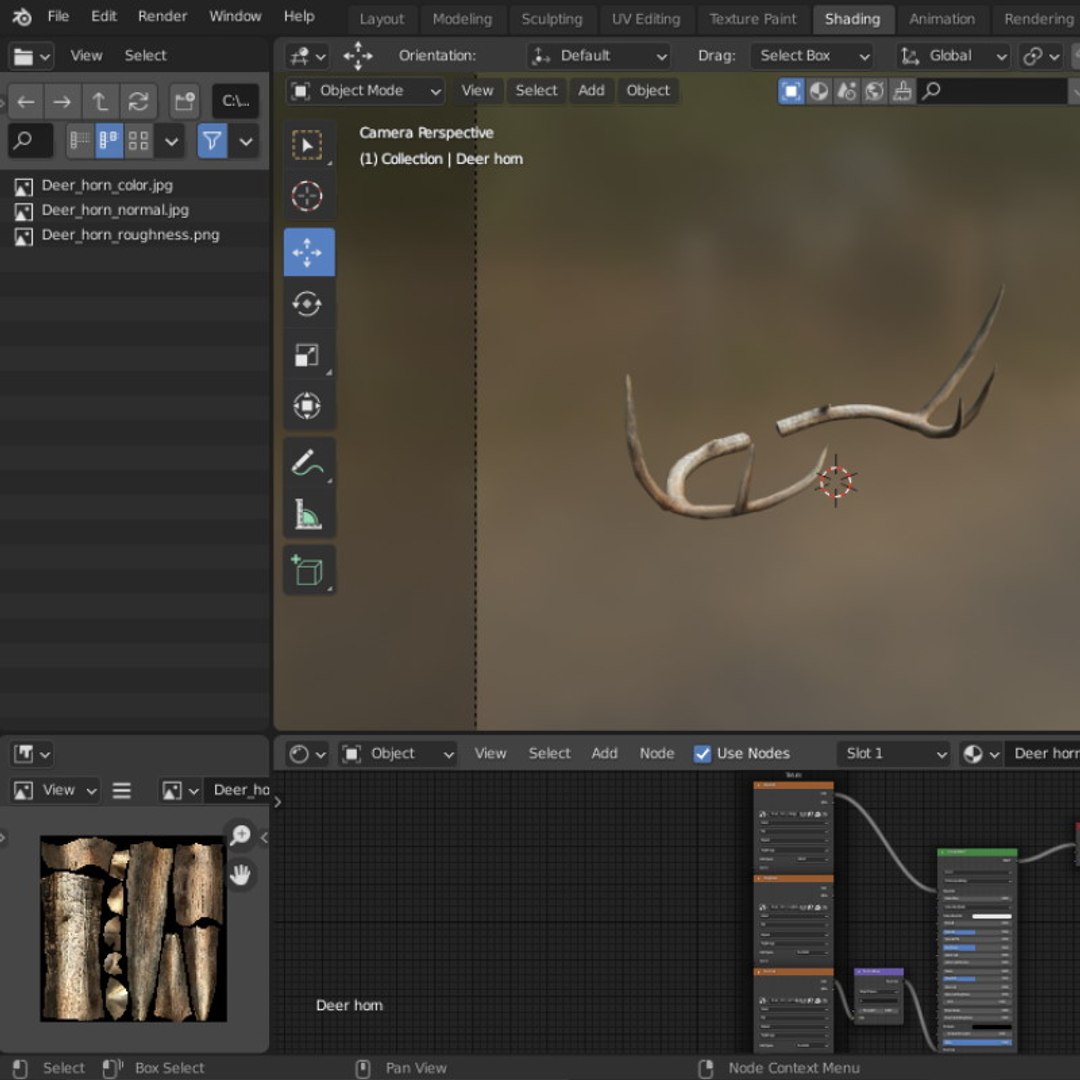Image resolution: width=1080 pixels, height=1080 pixels.
Task: Switch file browser to thumbnail display
Action: (138, 141)
